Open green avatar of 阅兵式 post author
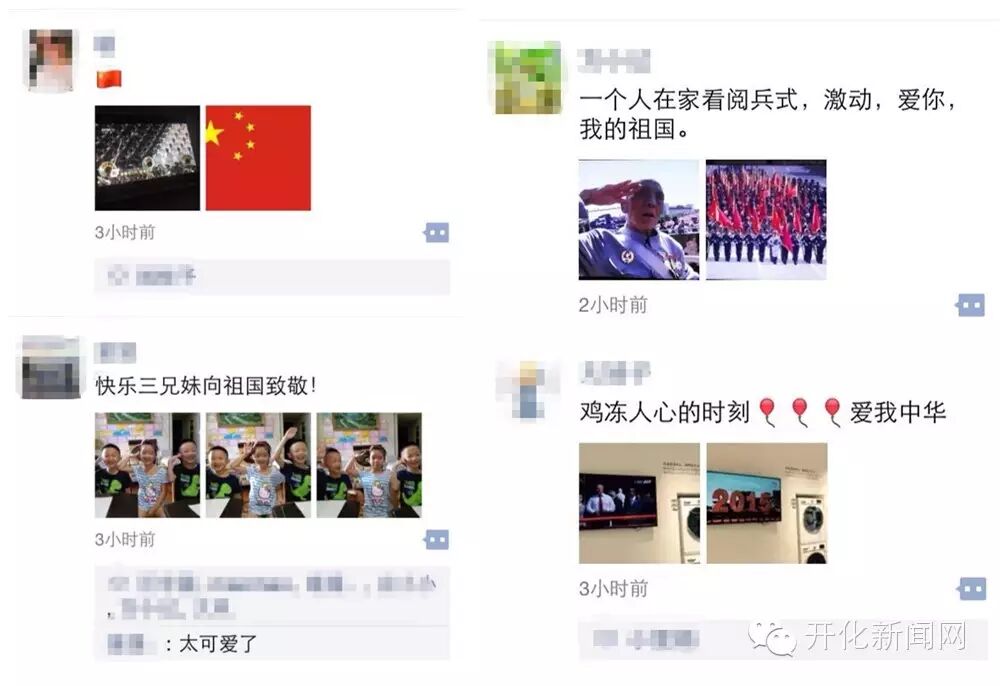1000x686 pixels. 528,77
